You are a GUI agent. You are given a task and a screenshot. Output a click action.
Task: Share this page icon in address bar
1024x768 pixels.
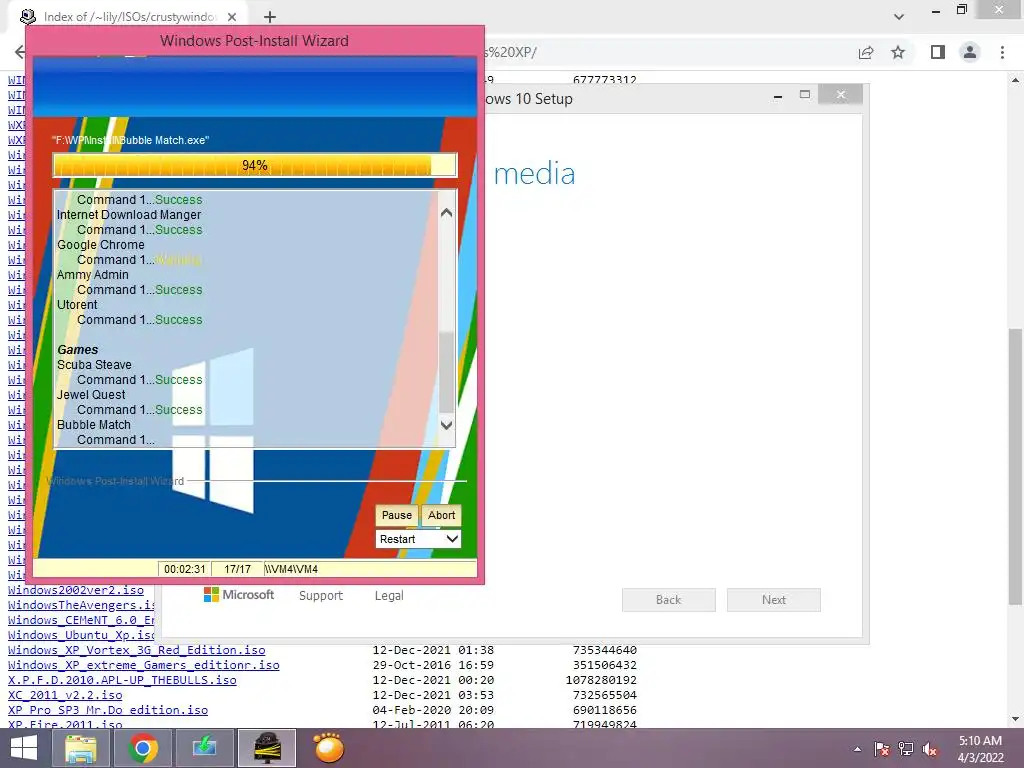[x=866, y=52]
